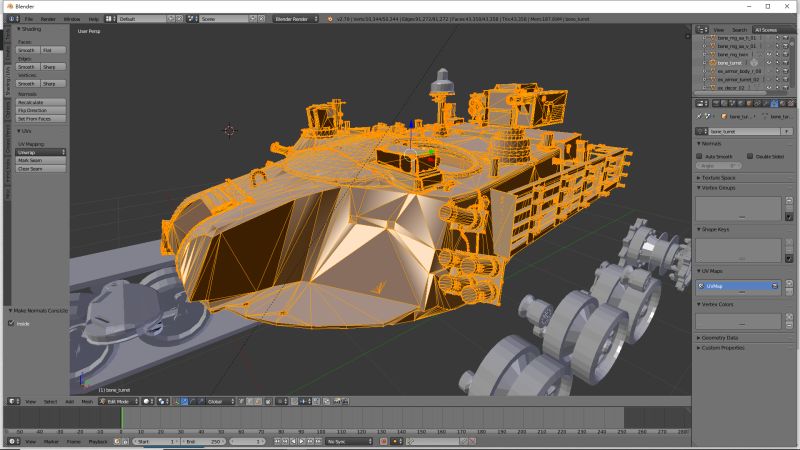The image size is (800, 450).
Task: Play the animation forward
Action: (302, 441)
